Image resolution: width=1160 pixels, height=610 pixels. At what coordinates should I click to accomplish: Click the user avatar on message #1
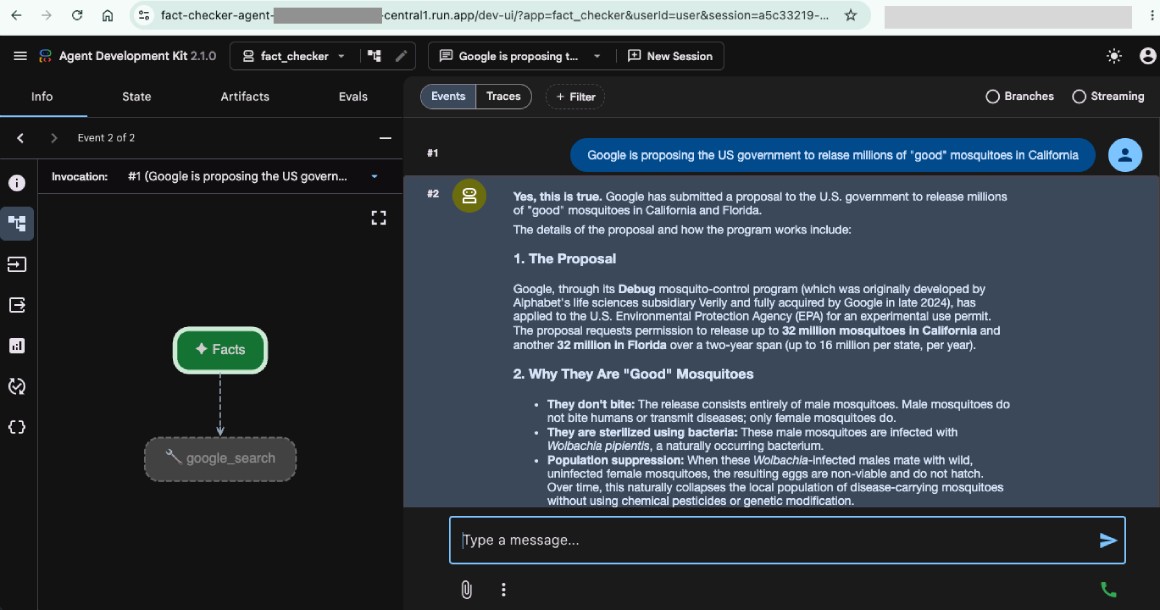point(1124,155)
